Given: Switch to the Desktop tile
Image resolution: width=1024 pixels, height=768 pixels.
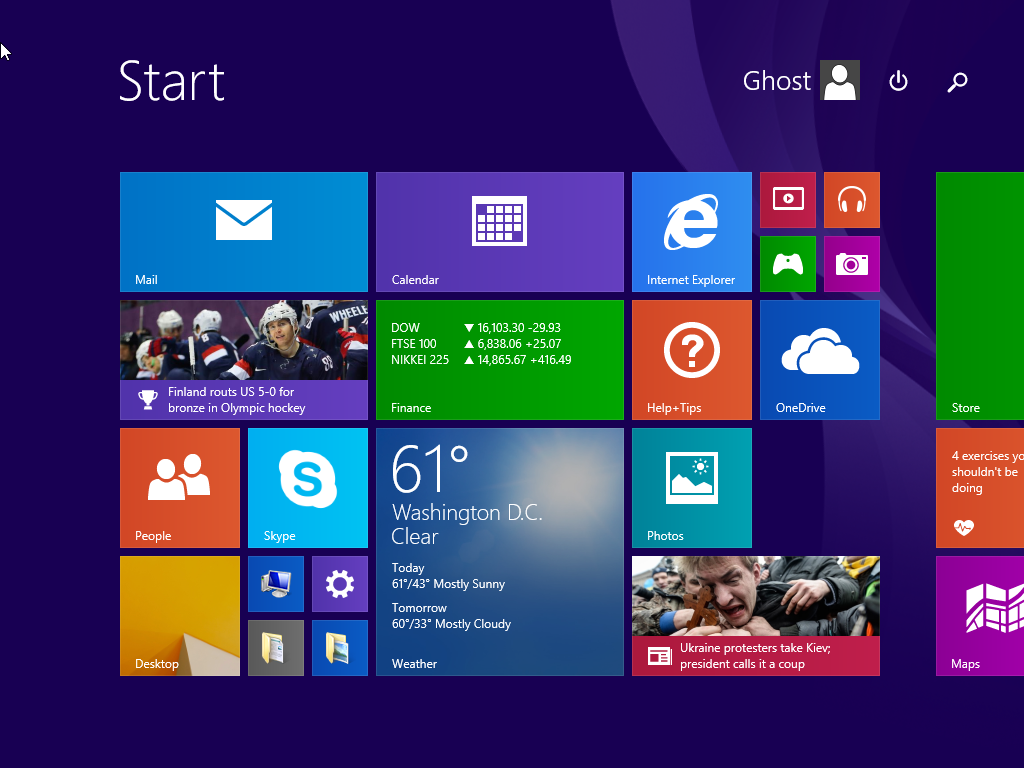Looking at the screenshot, I should pyautogui.click(x=179, y=615).
